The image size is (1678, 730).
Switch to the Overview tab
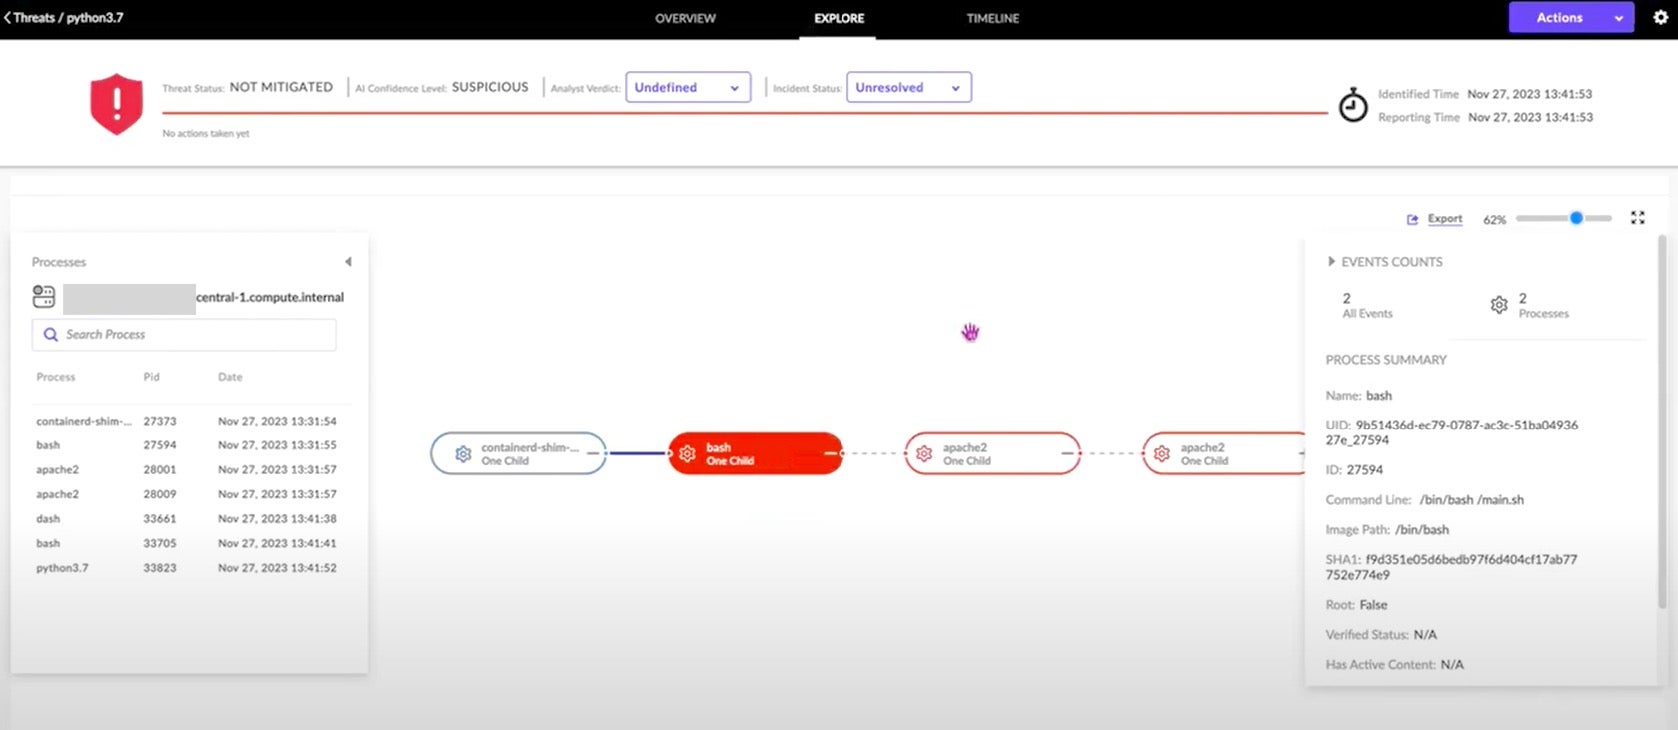point(685,18)
